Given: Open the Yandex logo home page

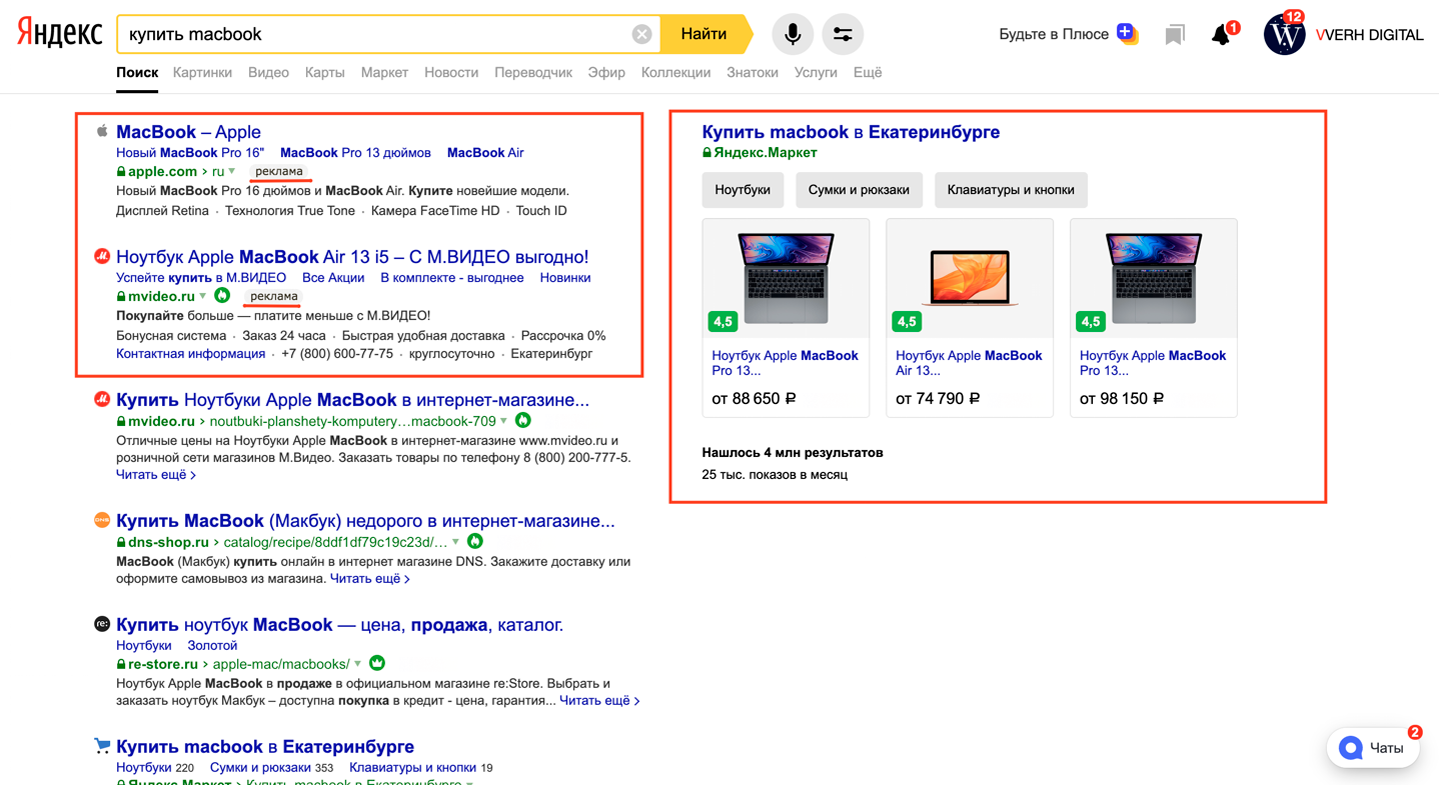Looking at the screenshot, I should tap(59, 33).
